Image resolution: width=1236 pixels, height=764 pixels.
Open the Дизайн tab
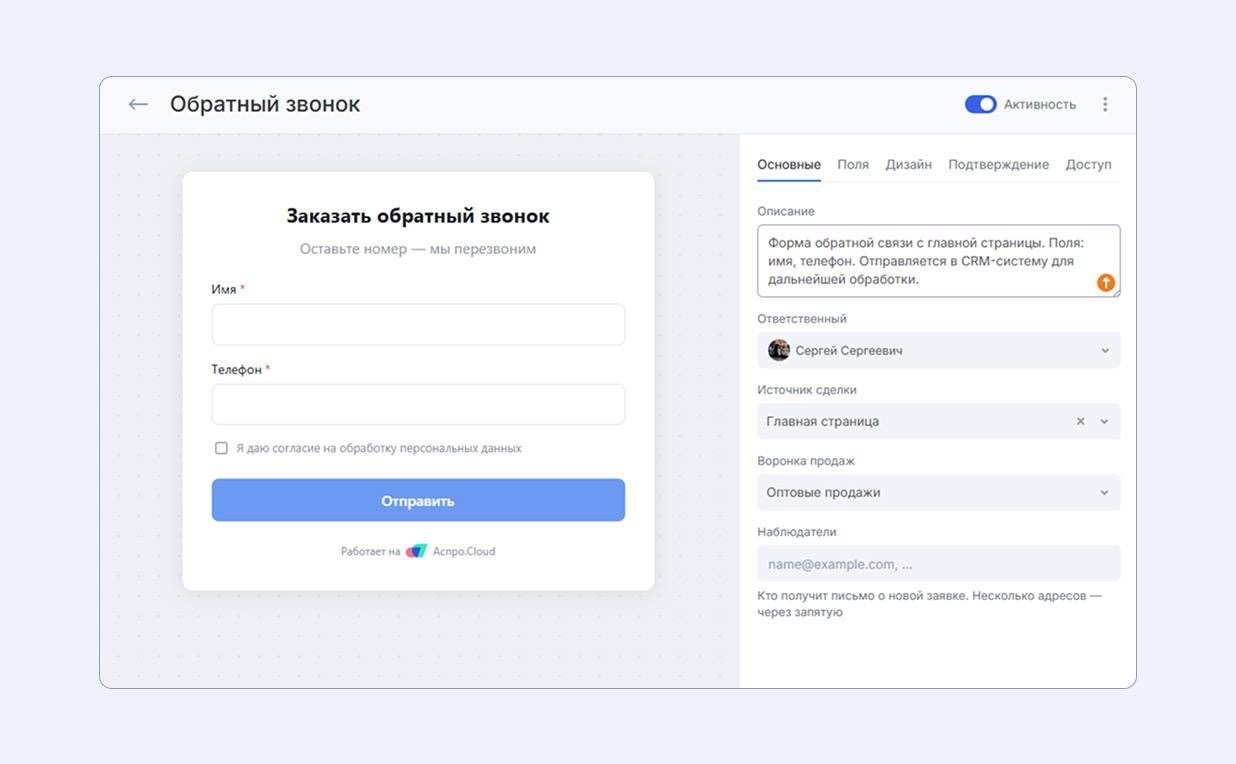(908, 164)
